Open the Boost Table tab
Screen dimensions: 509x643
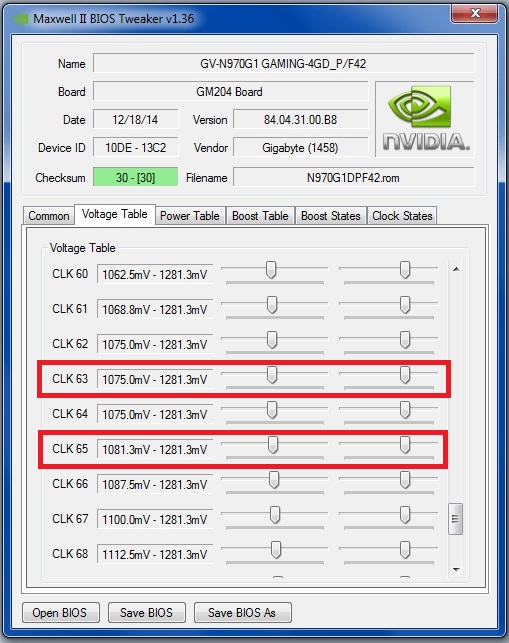[x=260, y=216]
